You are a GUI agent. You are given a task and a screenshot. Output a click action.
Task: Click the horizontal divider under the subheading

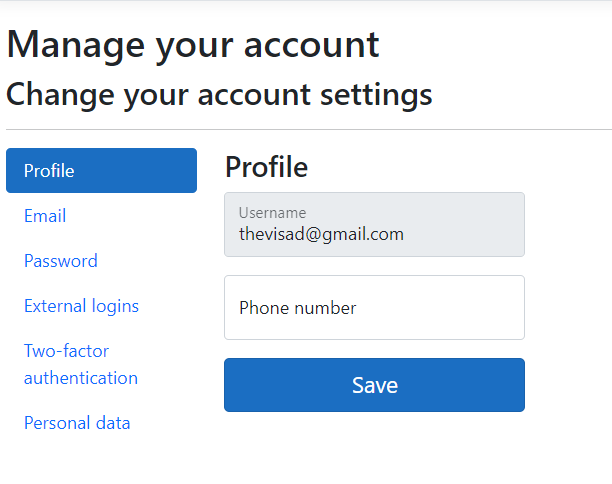pos(308,130)
